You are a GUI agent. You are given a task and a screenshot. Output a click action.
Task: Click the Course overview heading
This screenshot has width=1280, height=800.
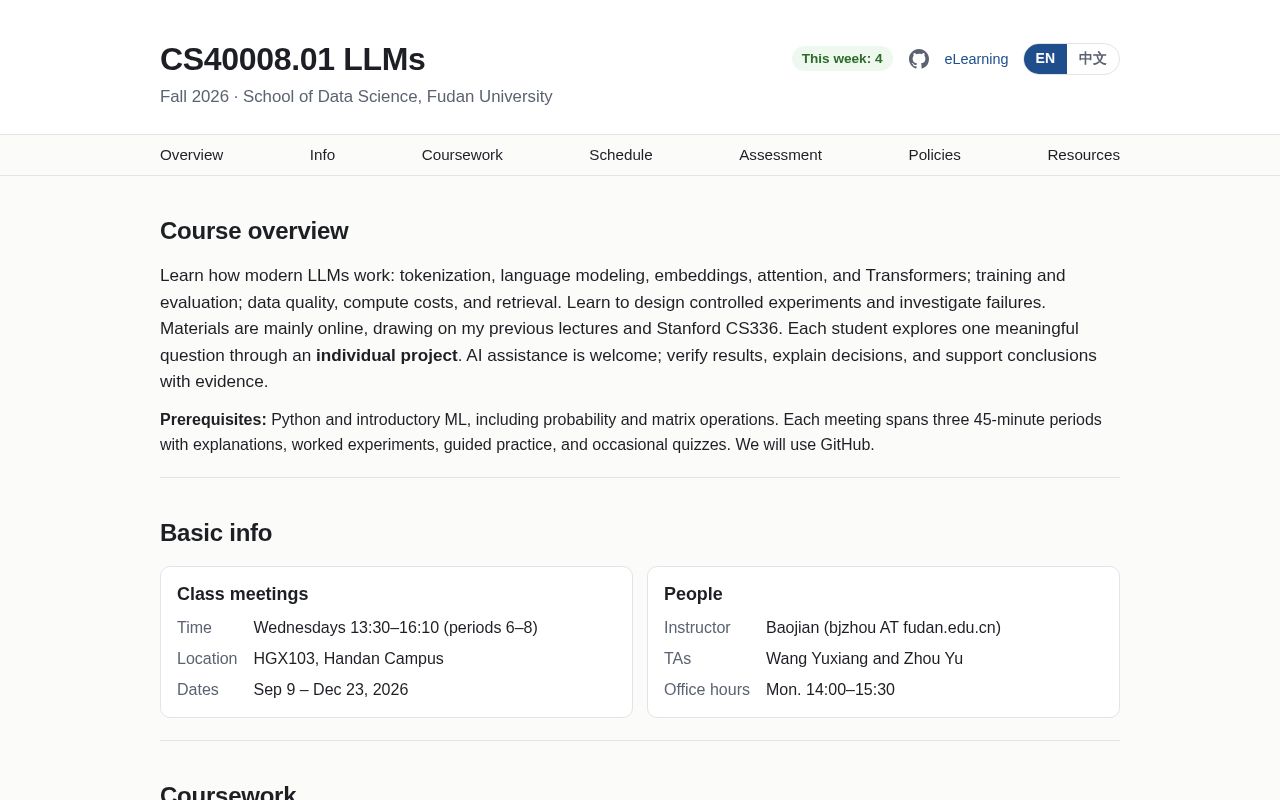(254, 231)
